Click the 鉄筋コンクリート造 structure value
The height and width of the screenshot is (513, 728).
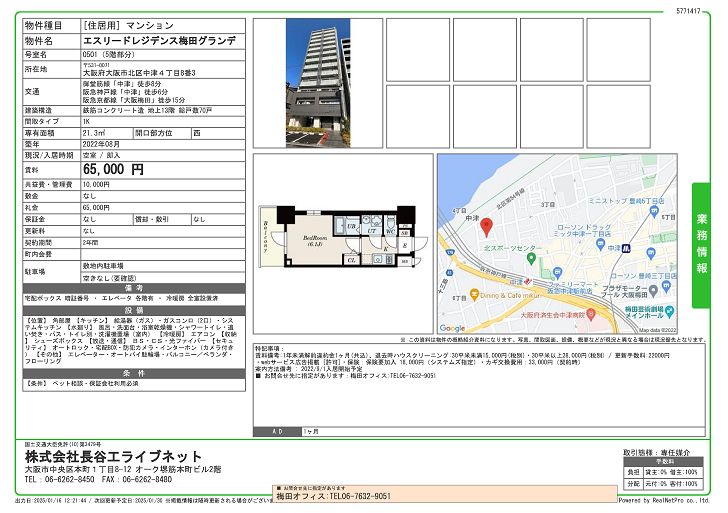113,110
